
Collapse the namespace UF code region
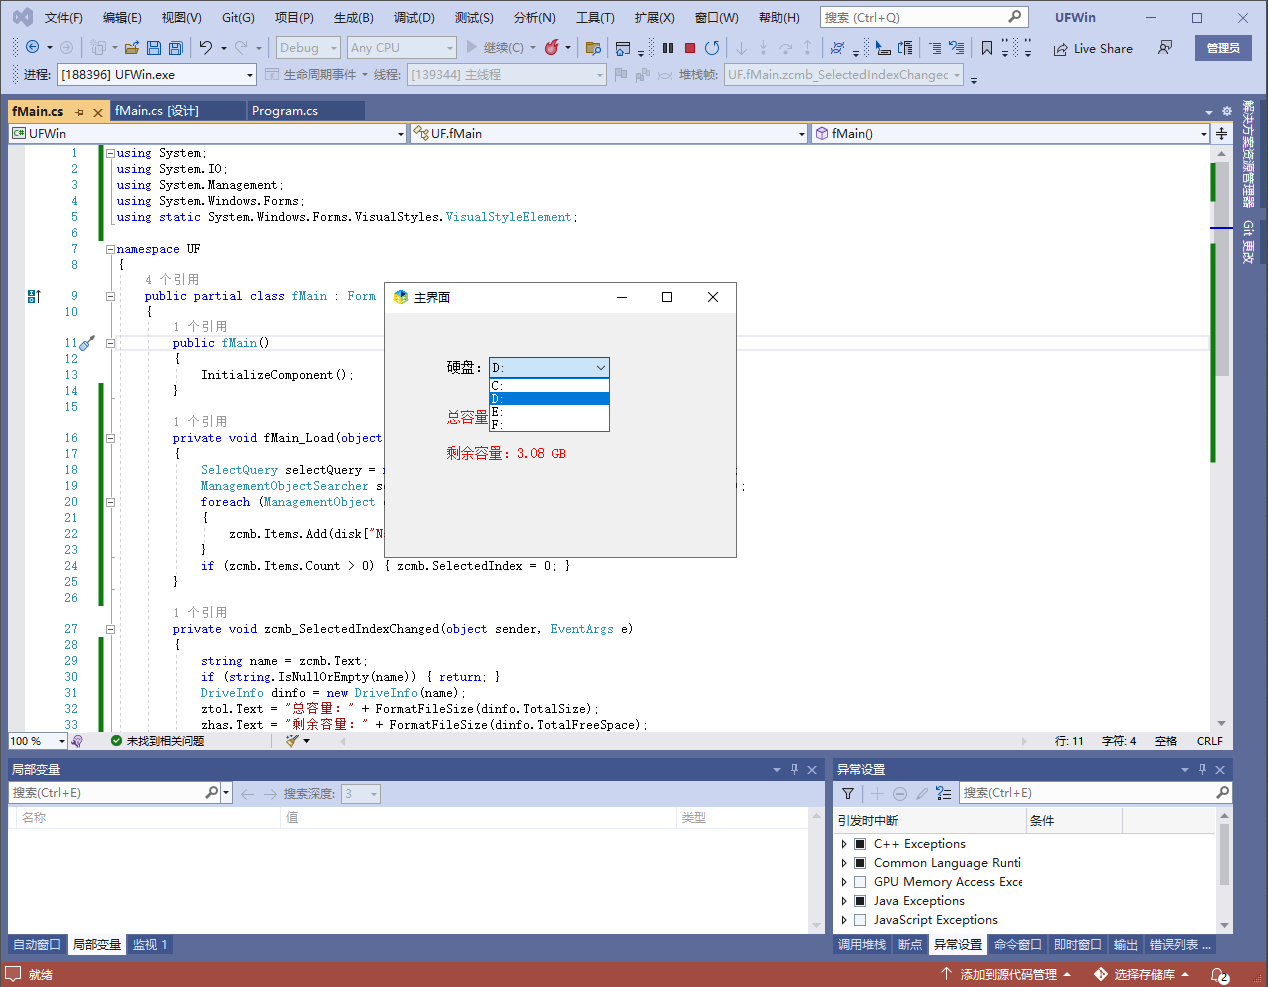110,249
